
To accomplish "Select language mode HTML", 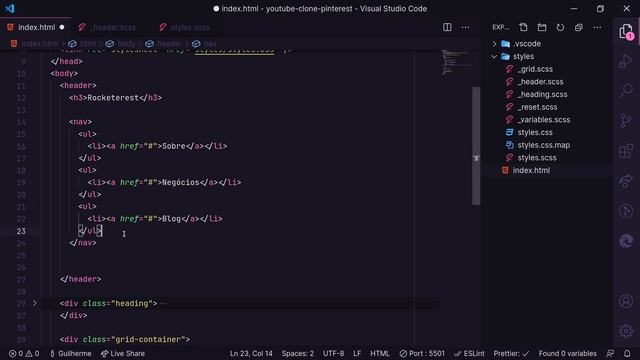I will click(x=380, y=353).
